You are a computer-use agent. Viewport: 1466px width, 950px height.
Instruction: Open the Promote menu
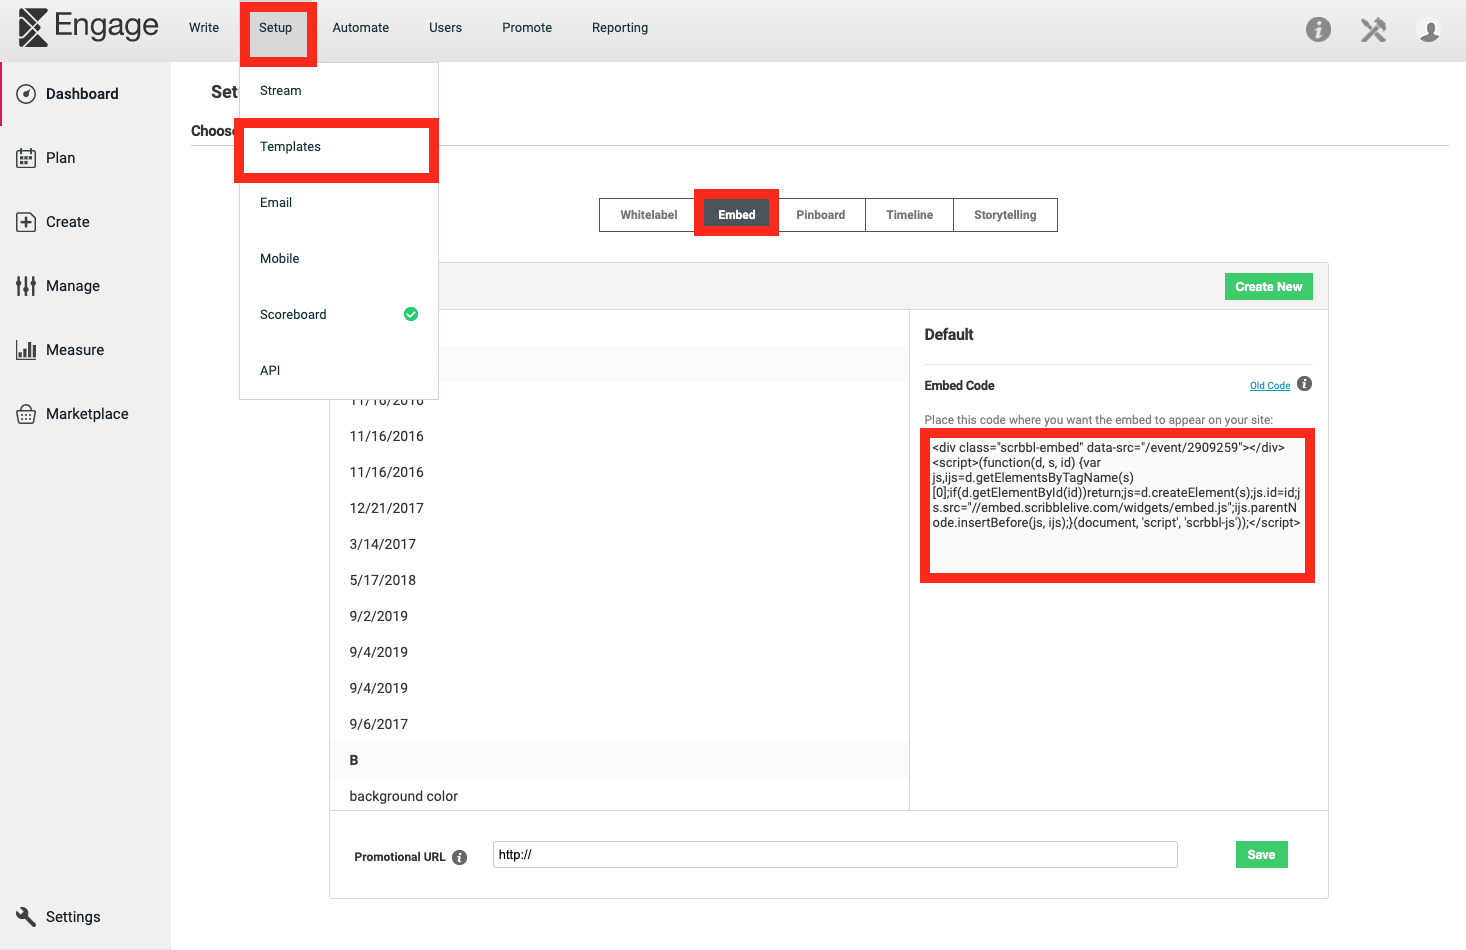(527, 28)
